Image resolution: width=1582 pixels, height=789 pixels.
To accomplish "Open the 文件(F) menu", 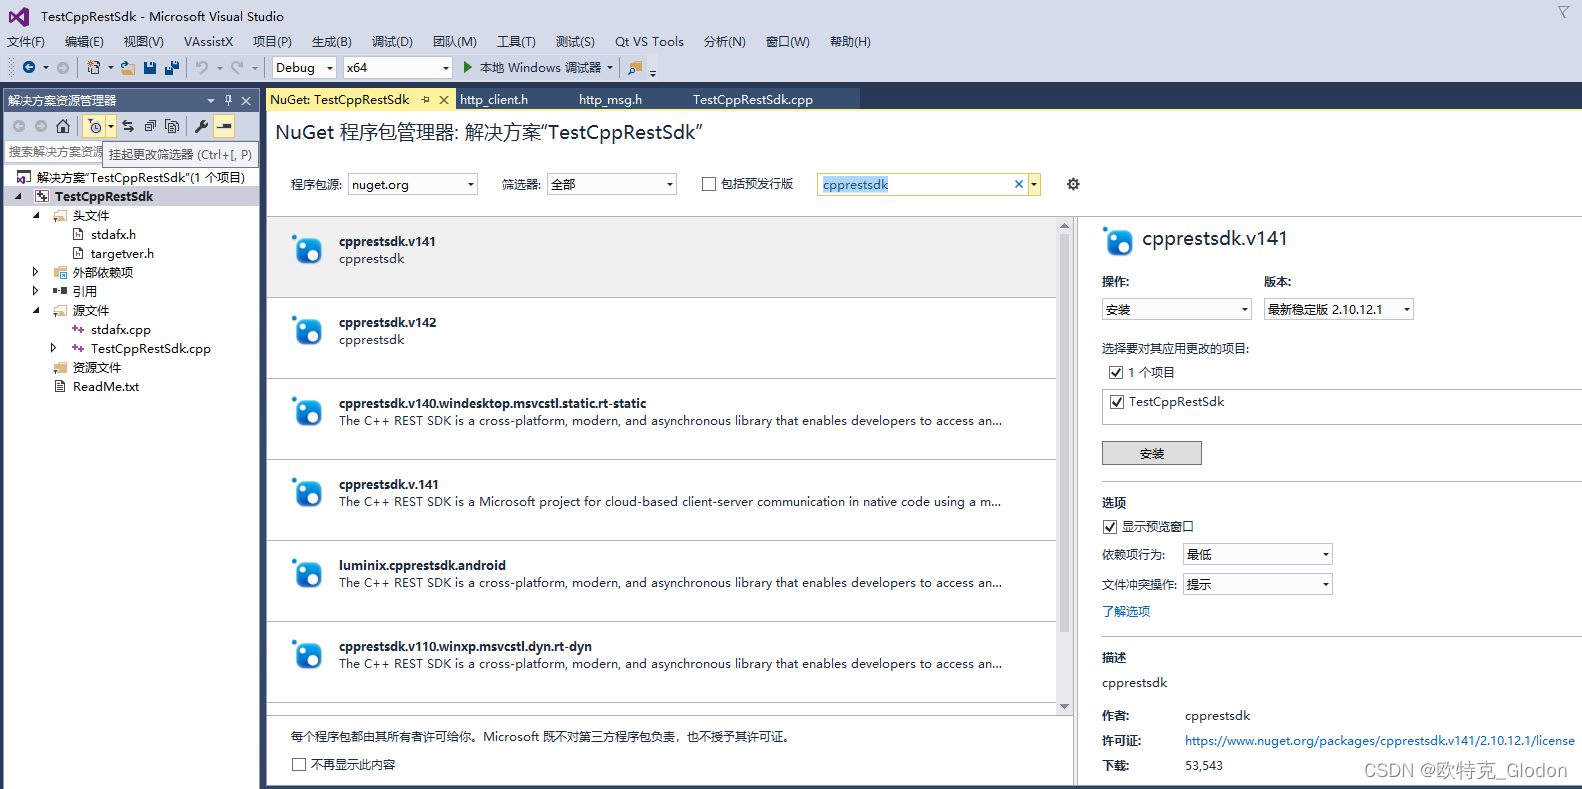I will pyautogui.click(x=26, y=41).
